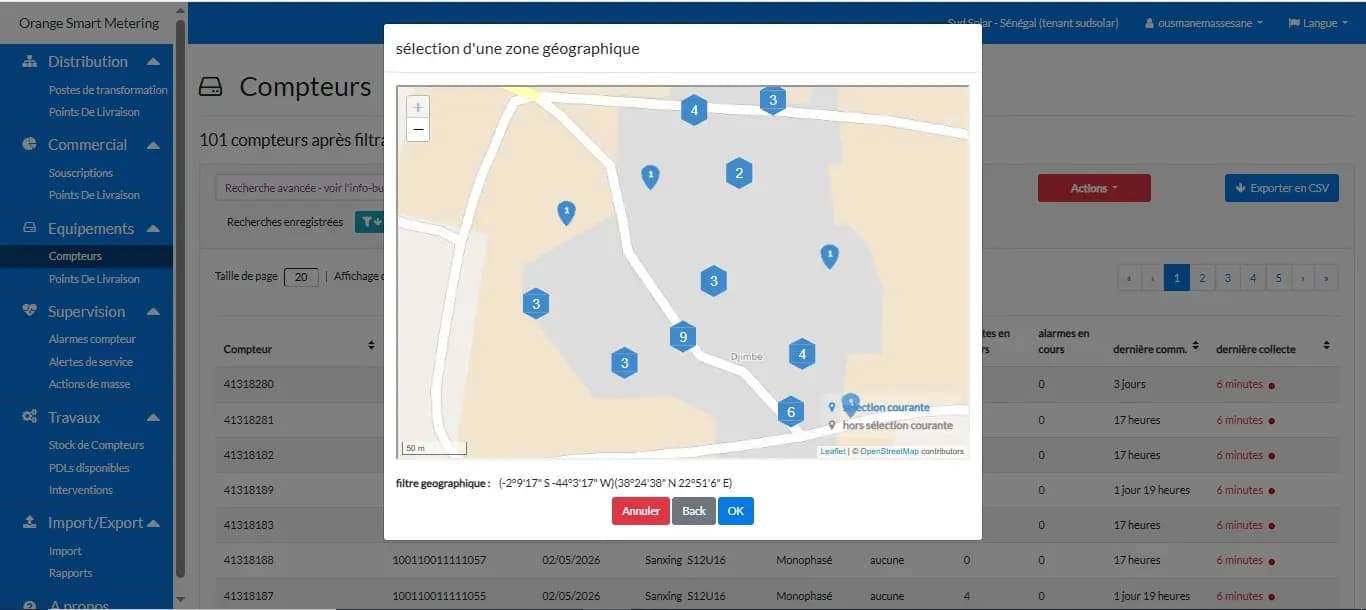The width and height of the screenshot is (1366, 610).
Task: Open Alertes de service in sidebar
Action: coord(91,362)
